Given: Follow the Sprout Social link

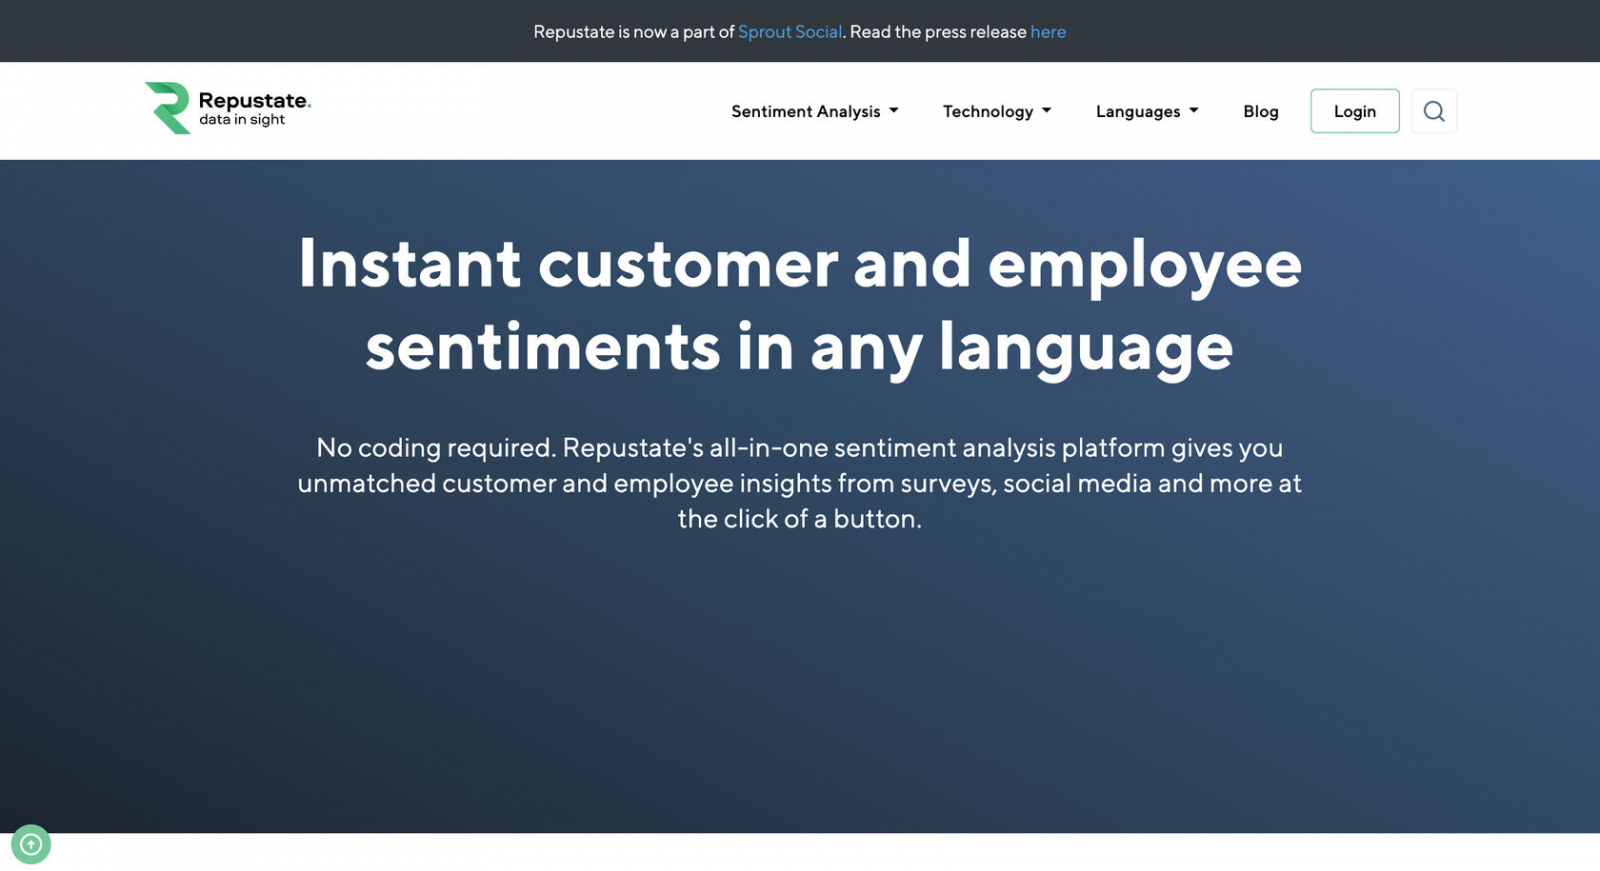Looking at the screenshot, I should click(x=789, y=32).
